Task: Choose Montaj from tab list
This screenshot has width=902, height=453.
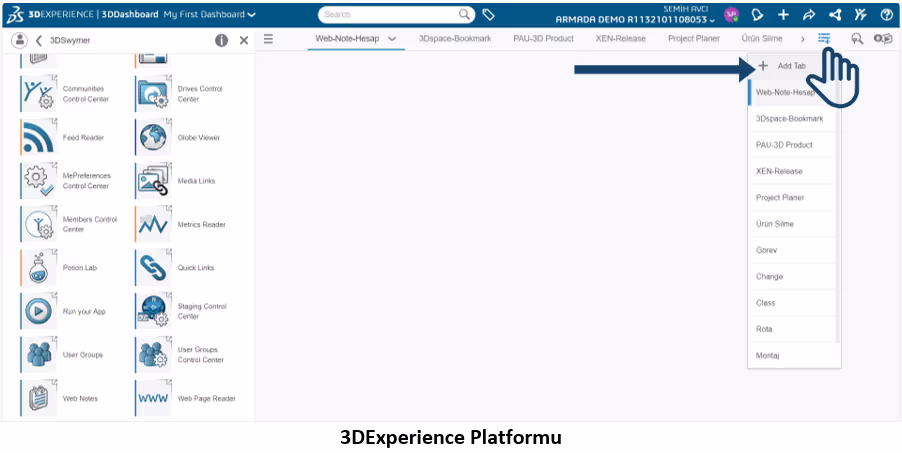Action: click(x=792, y=356)
